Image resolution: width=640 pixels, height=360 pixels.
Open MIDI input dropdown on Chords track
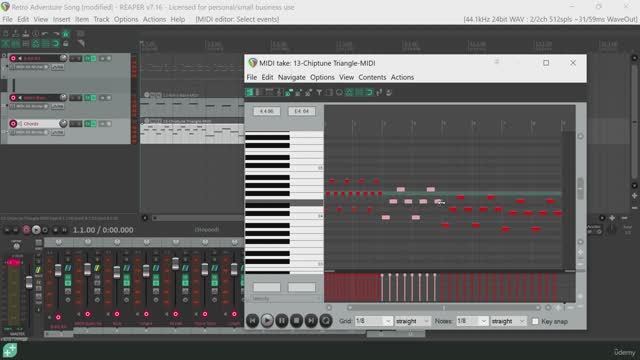tap(32, 132)
